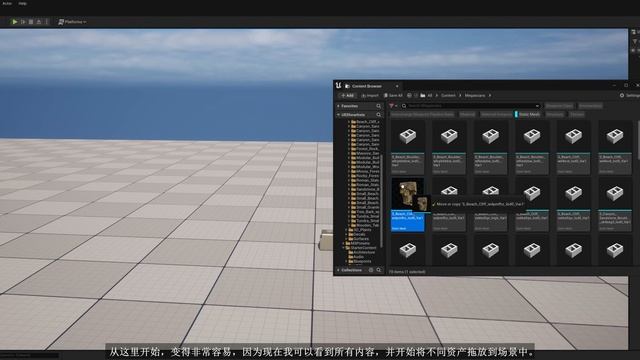Click the folder icon before All breadcrumb
Screen dimensions: 640x360
point(422,96)
